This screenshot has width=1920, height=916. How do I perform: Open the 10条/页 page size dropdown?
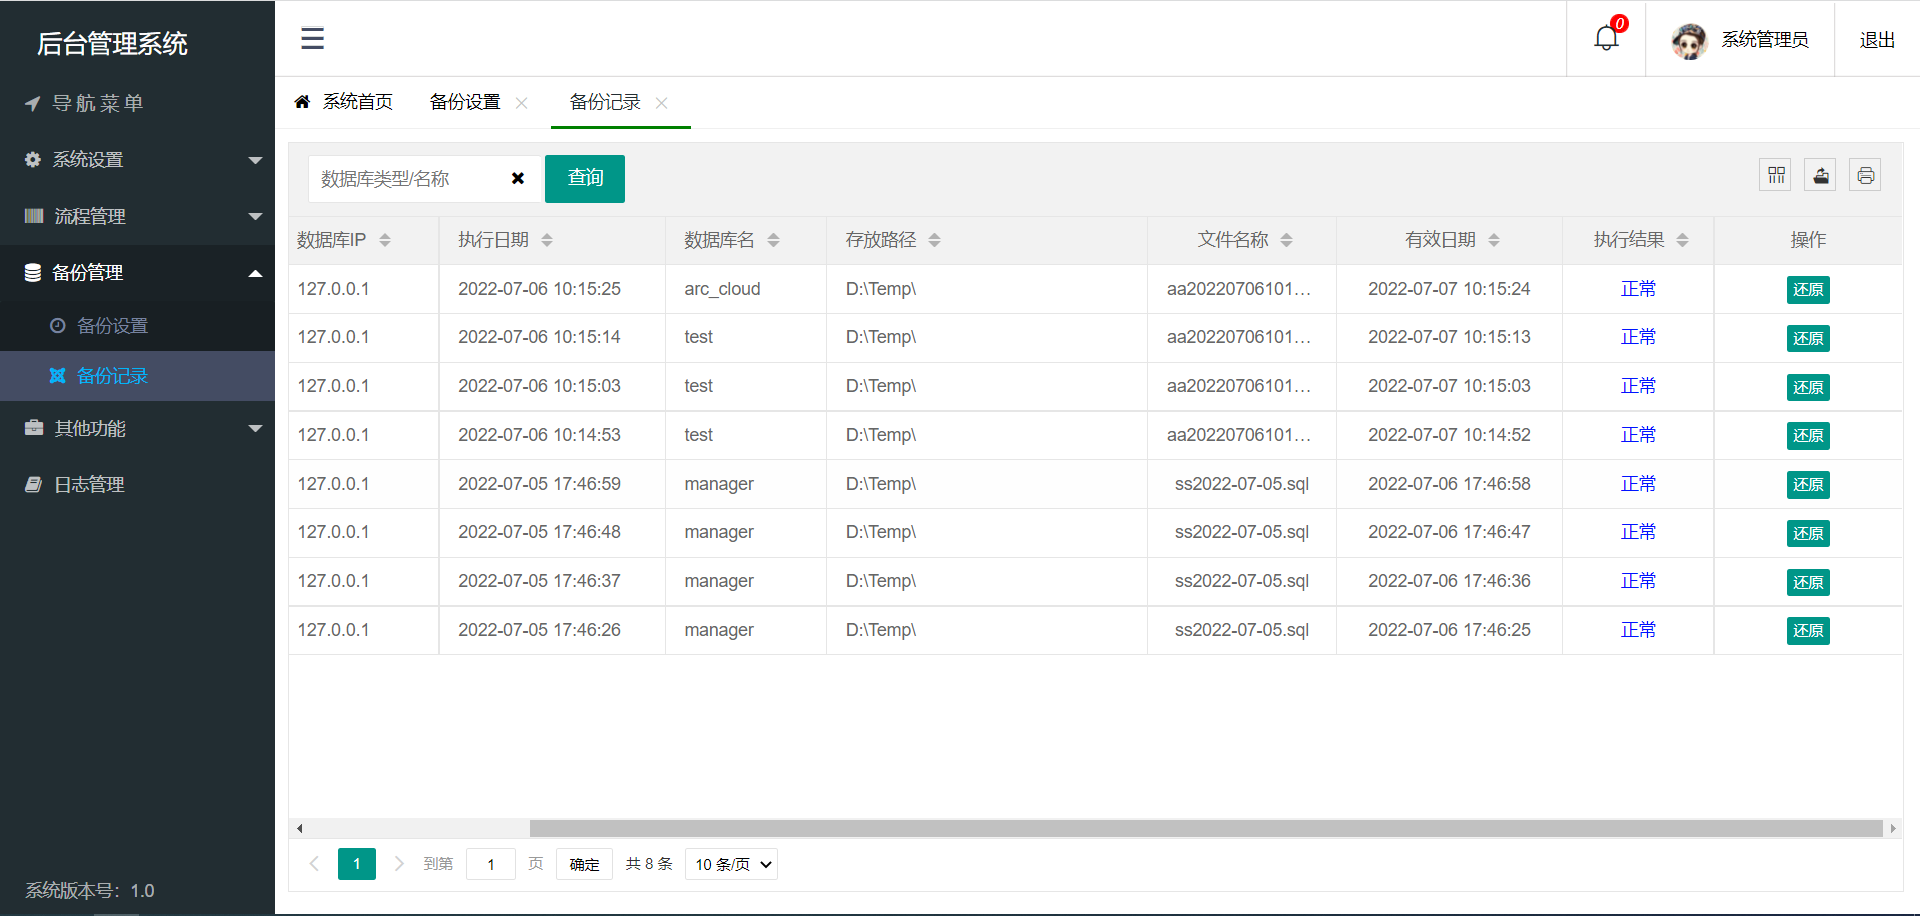click(731, 864)
